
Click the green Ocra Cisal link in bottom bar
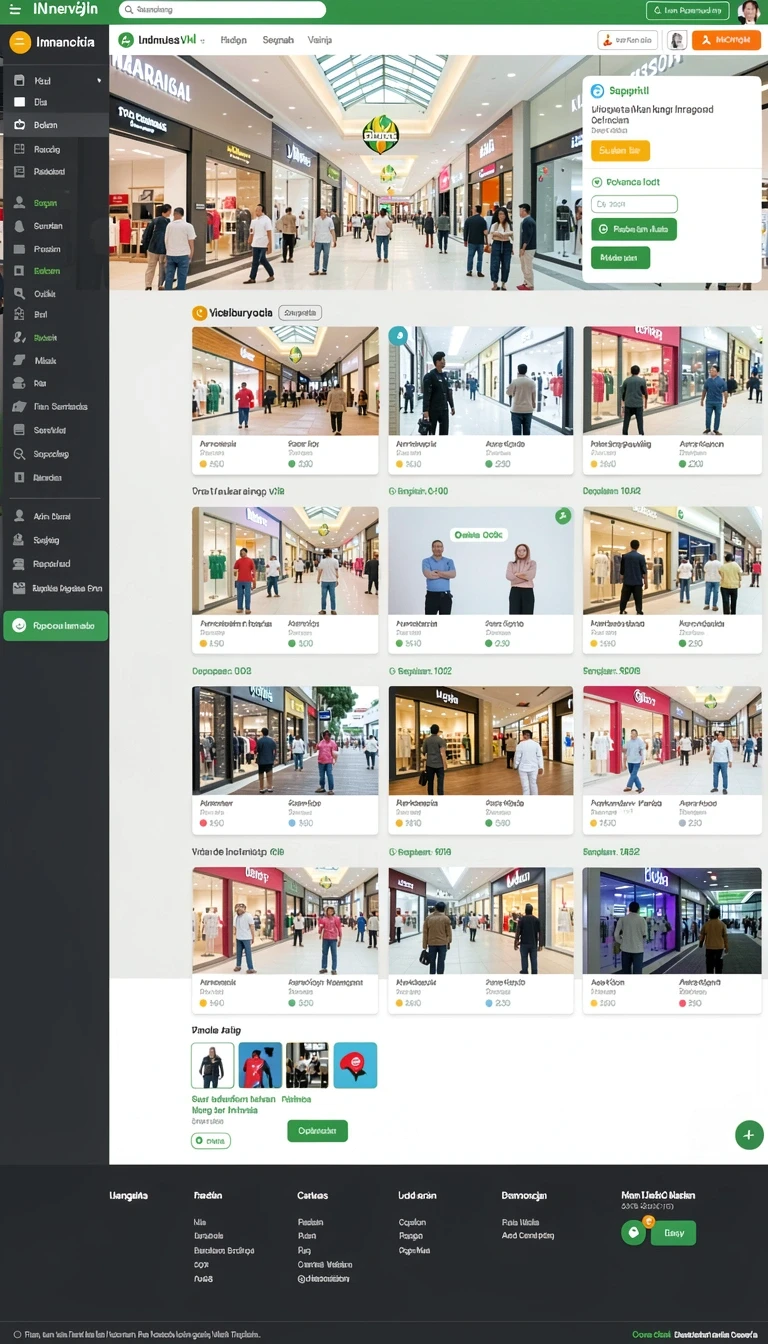point(651,1335)
